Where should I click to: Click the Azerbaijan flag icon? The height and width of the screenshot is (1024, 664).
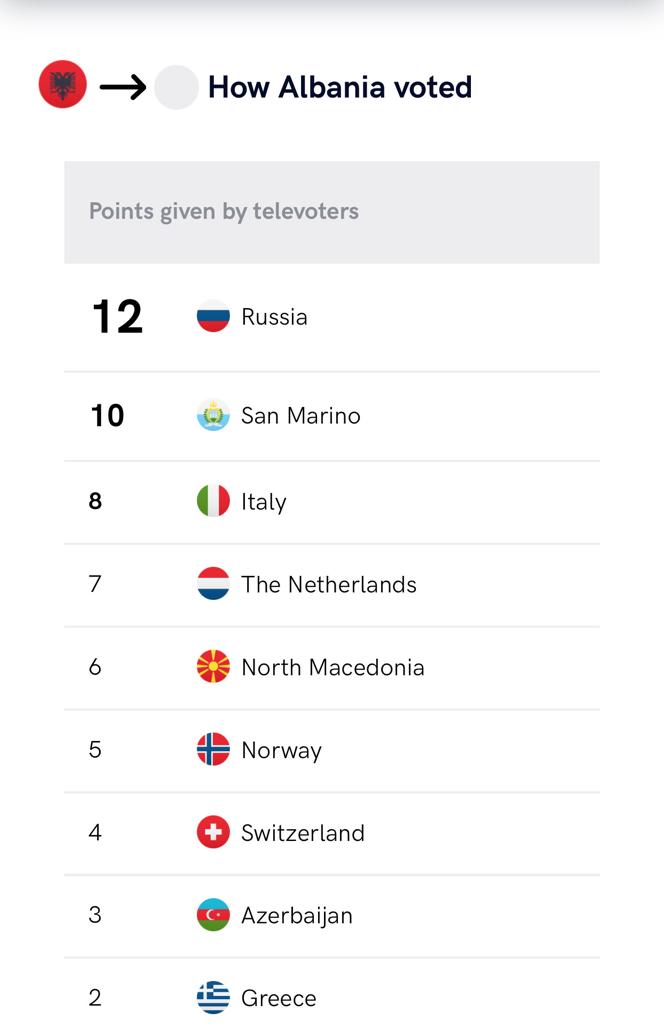(213, 915)
